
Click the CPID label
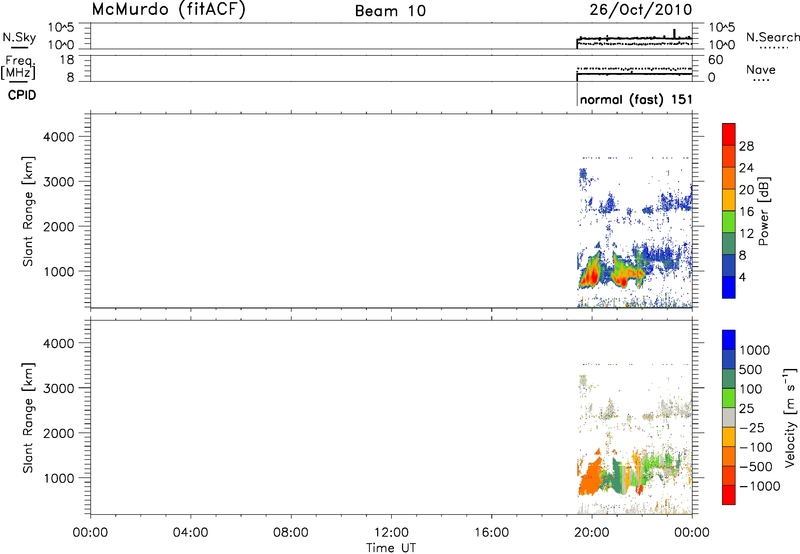tap(22, 95)
